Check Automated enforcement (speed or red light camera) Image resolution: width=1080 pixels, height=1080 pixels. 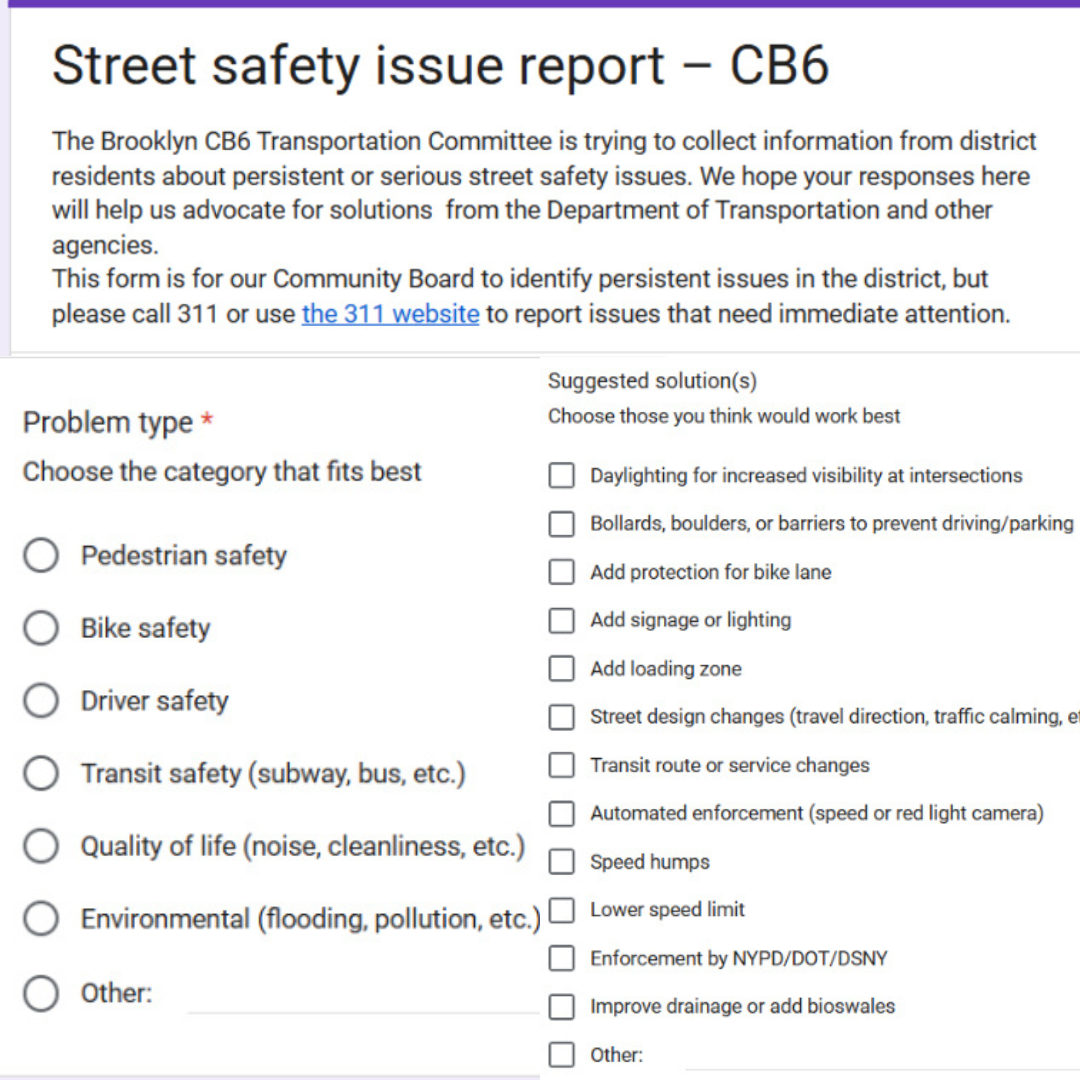coord(562,813)
